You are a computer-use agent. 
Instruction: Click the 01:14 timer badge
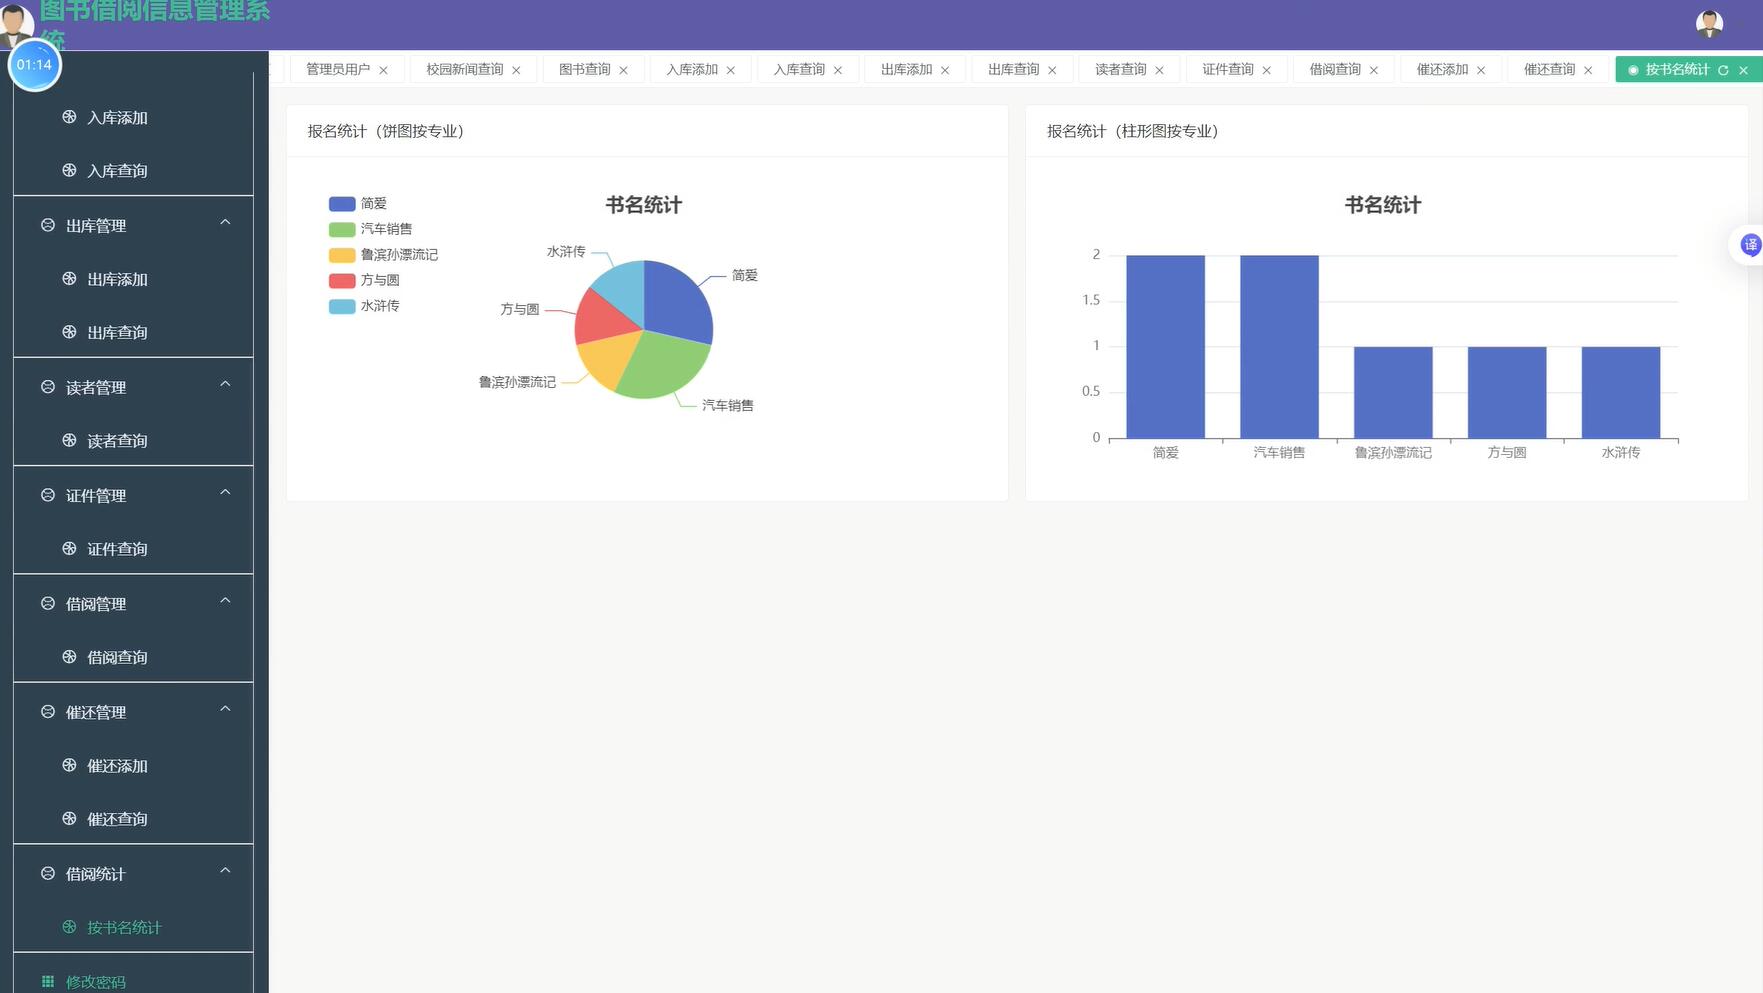click(x=35, y=65)
